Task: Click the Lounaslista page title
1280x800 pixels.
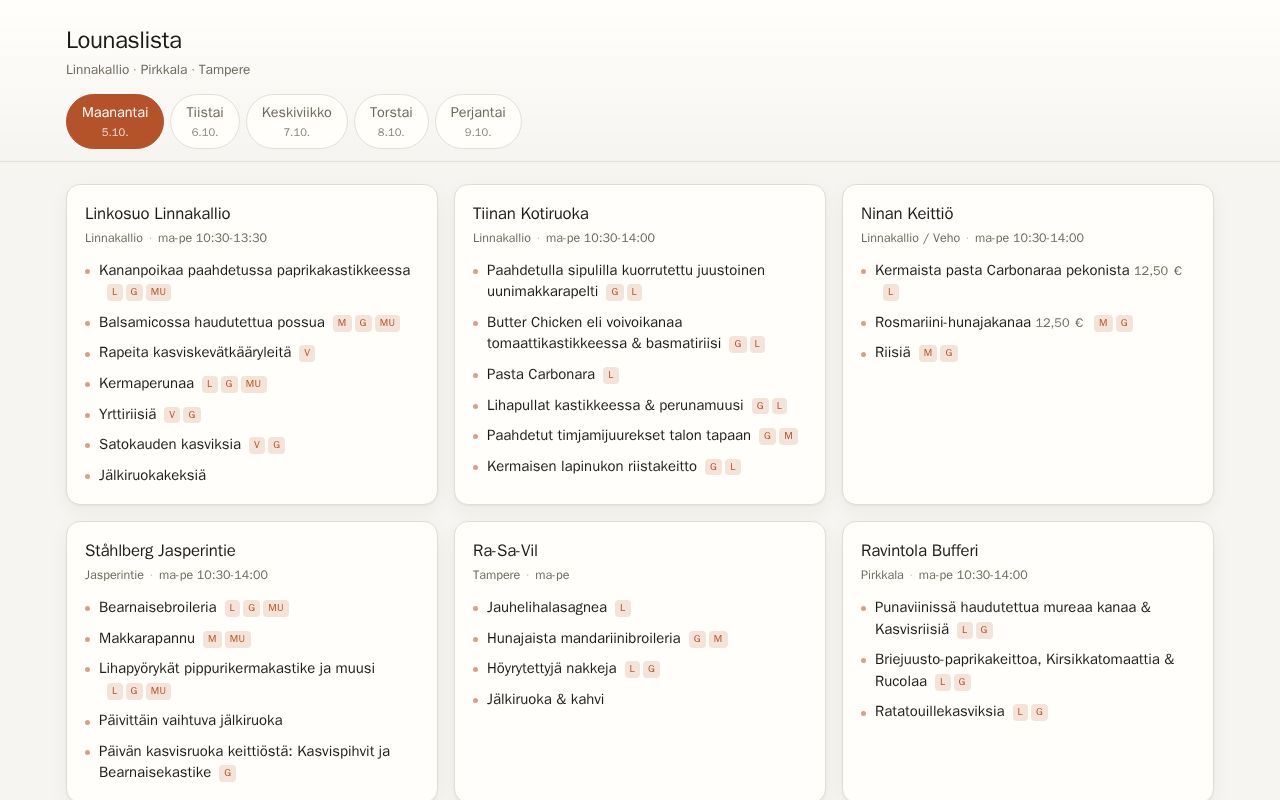Action: tap(124, 40)
